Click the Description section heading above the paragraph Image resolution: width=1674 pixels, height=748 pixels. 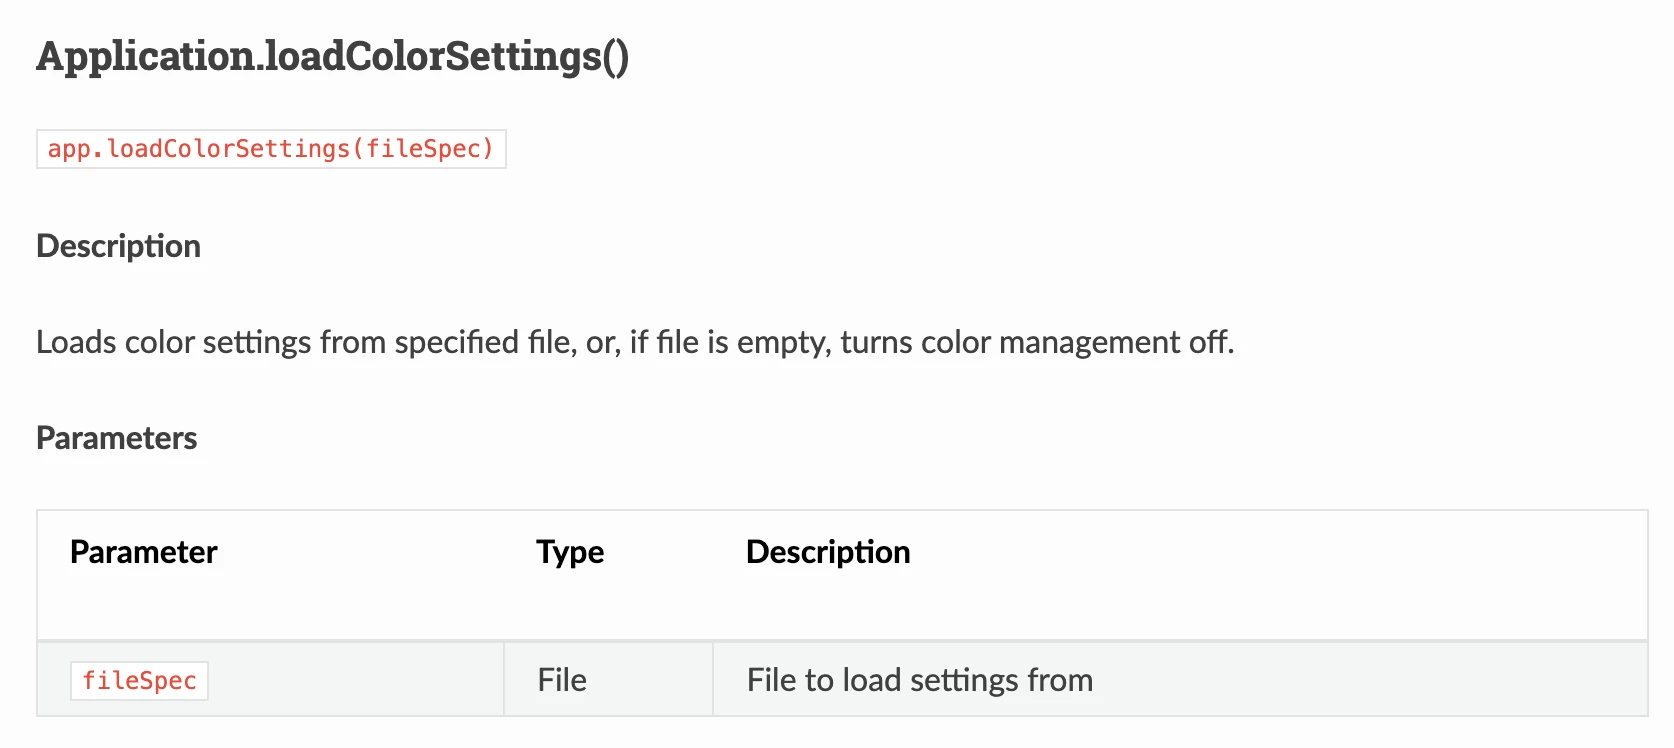[x=118, y=246]
